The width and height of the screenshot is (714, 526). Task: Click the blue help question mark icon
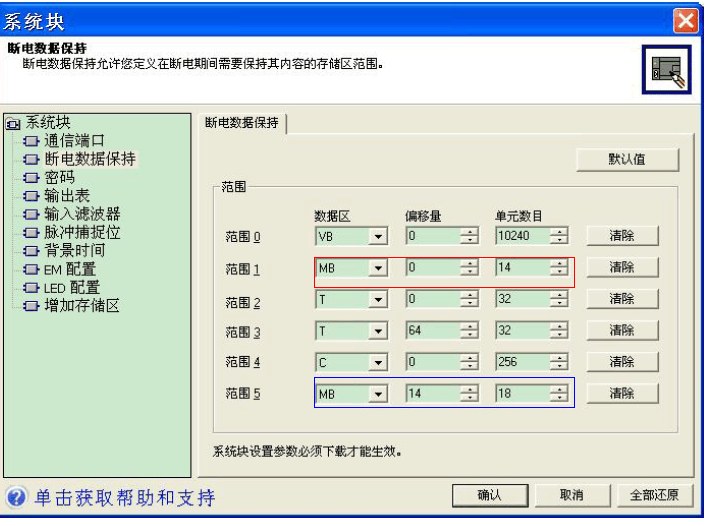tap(16, 497)
